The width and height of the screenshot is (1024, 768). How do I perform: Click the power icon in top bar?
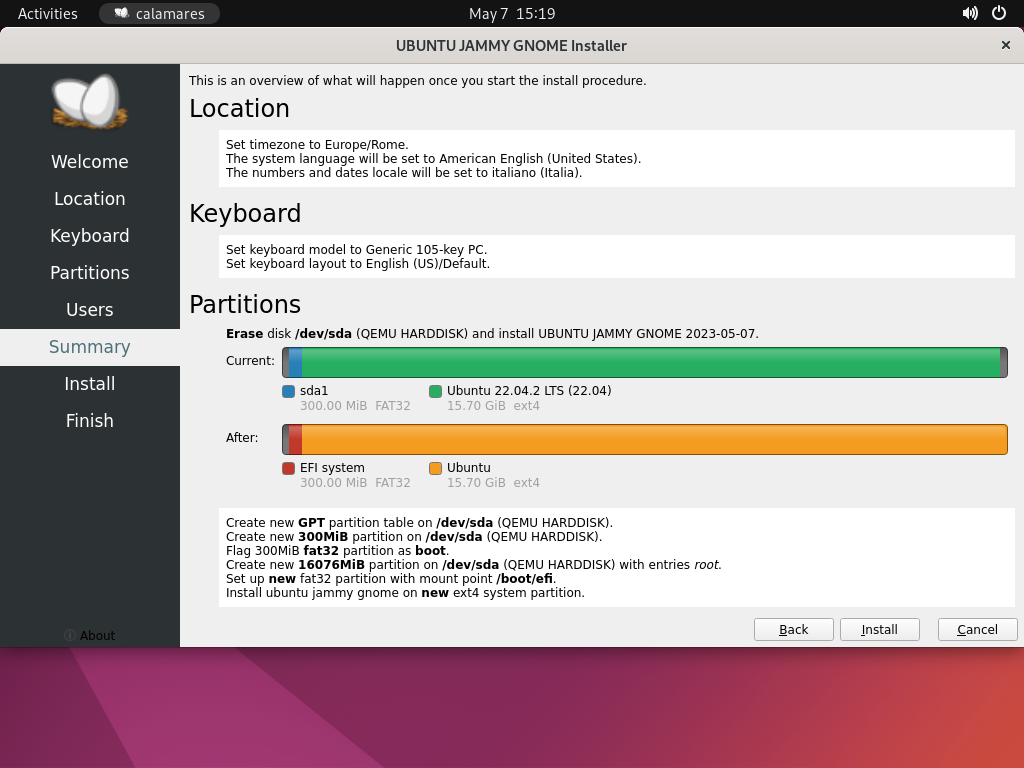point(998,14)
